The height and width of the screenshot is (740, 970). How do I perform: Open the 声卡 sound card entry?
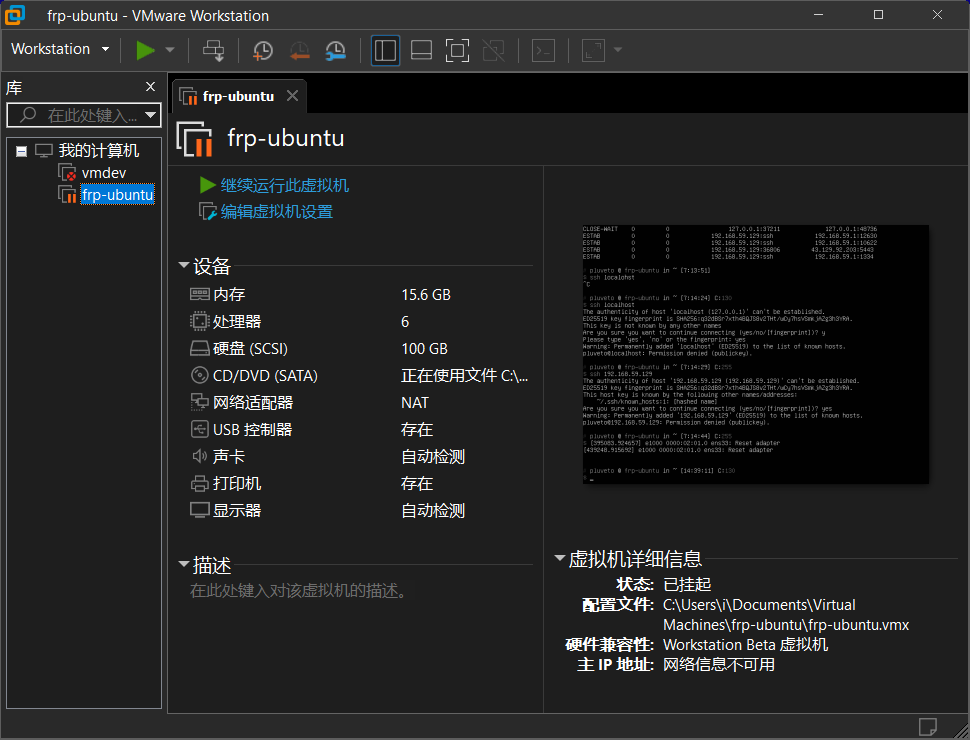[x=229, y=457]
